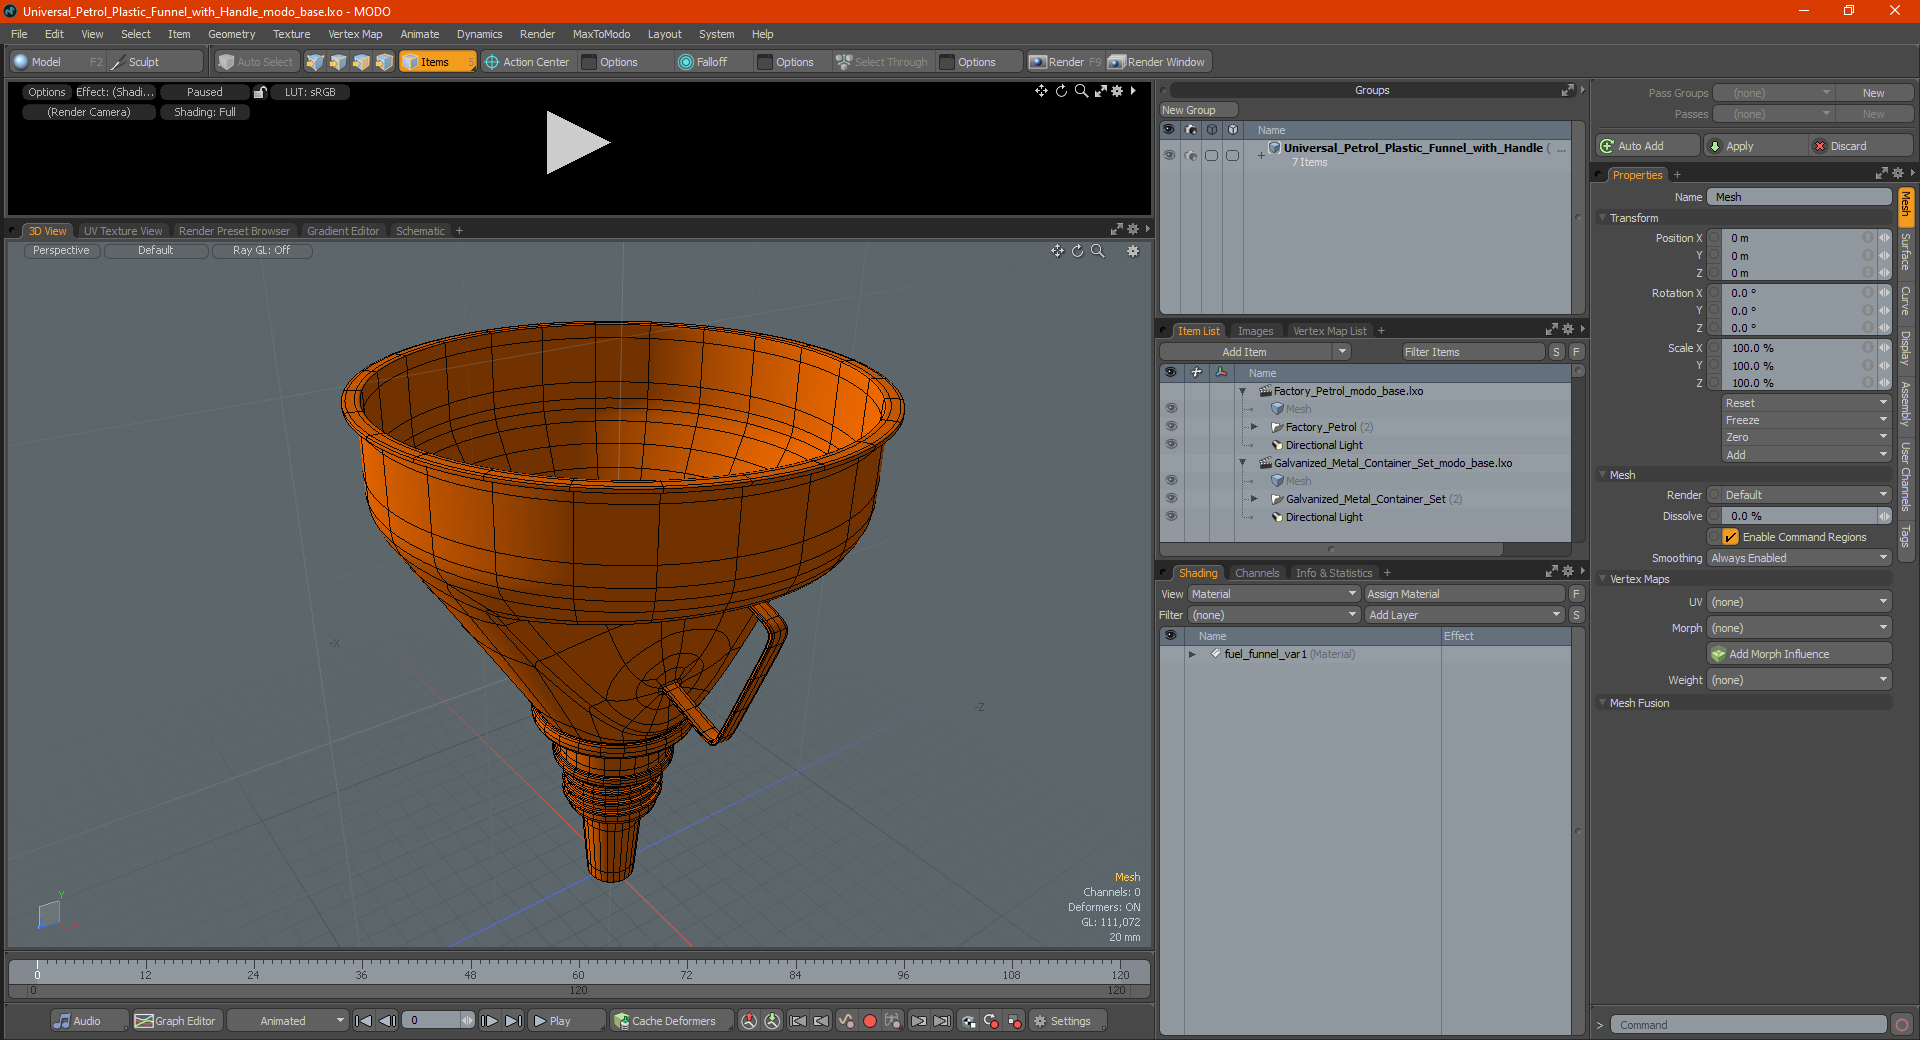Click the 3D viewport pan move icon

click(1058, 251)
